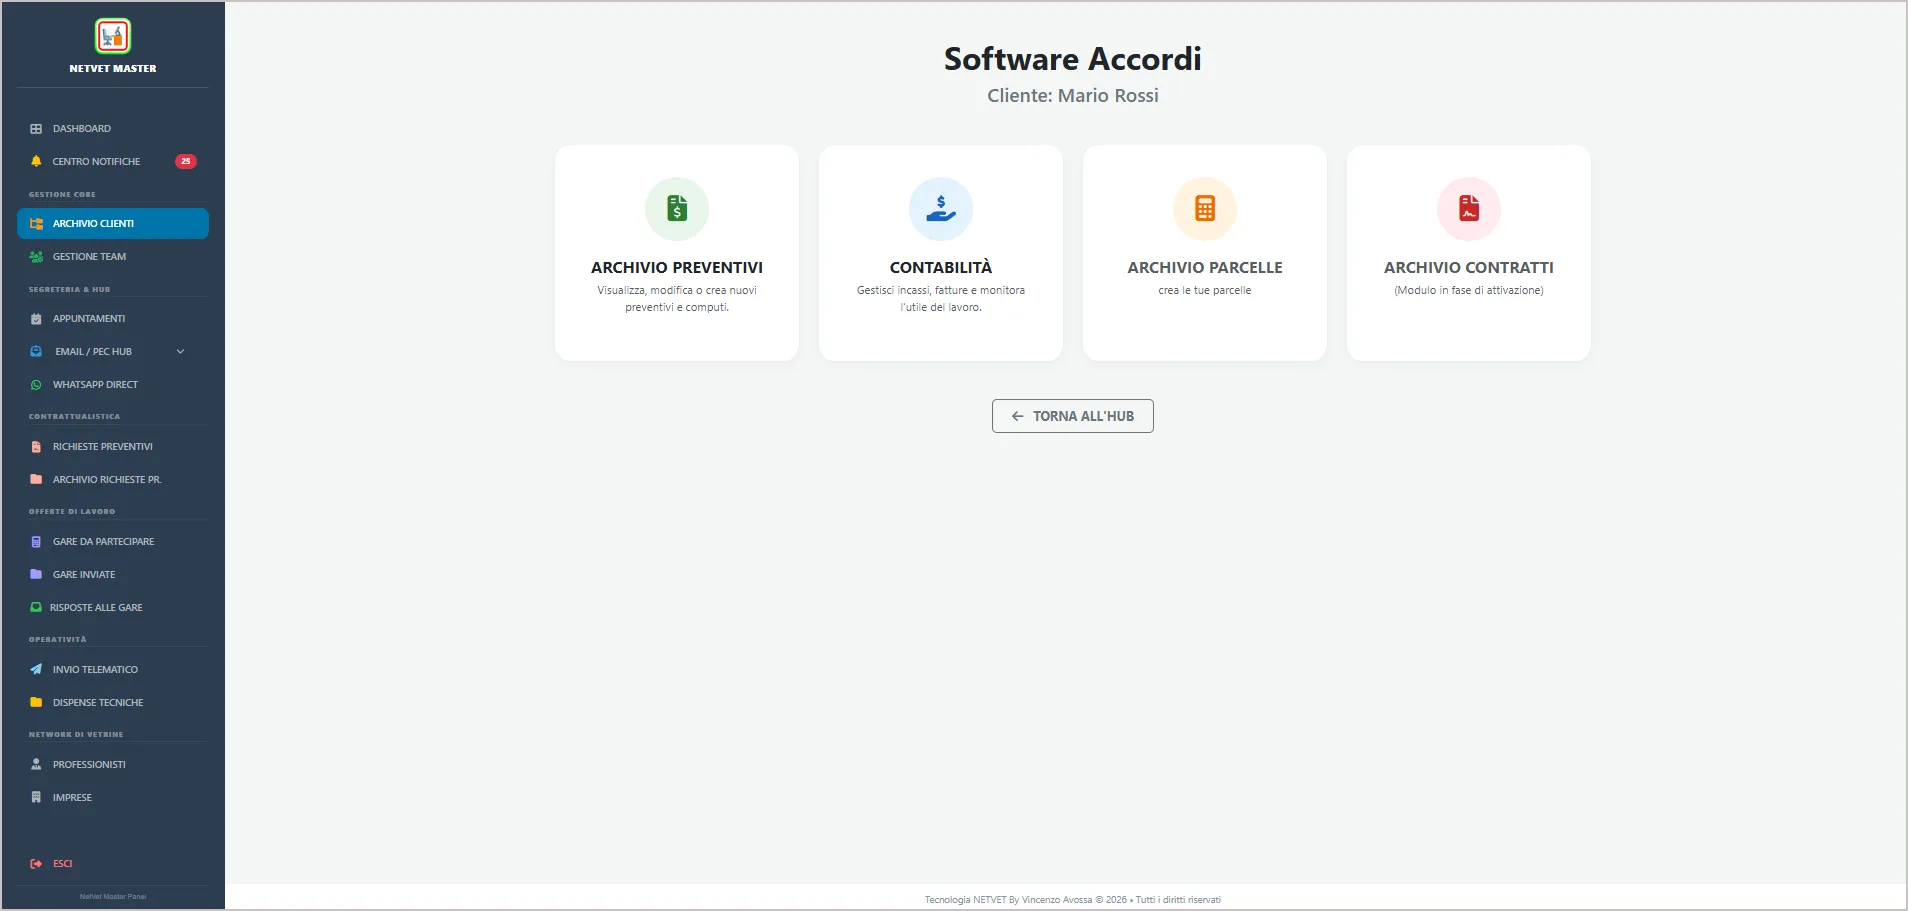
Task: Open the notification count badge 25
Action: (186, 161)
